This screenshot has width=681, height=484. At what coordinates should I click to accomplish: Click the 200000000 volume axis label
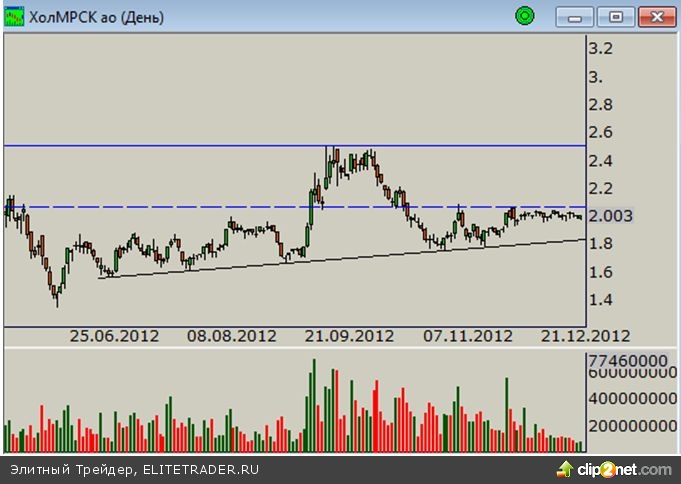[632, 426]
